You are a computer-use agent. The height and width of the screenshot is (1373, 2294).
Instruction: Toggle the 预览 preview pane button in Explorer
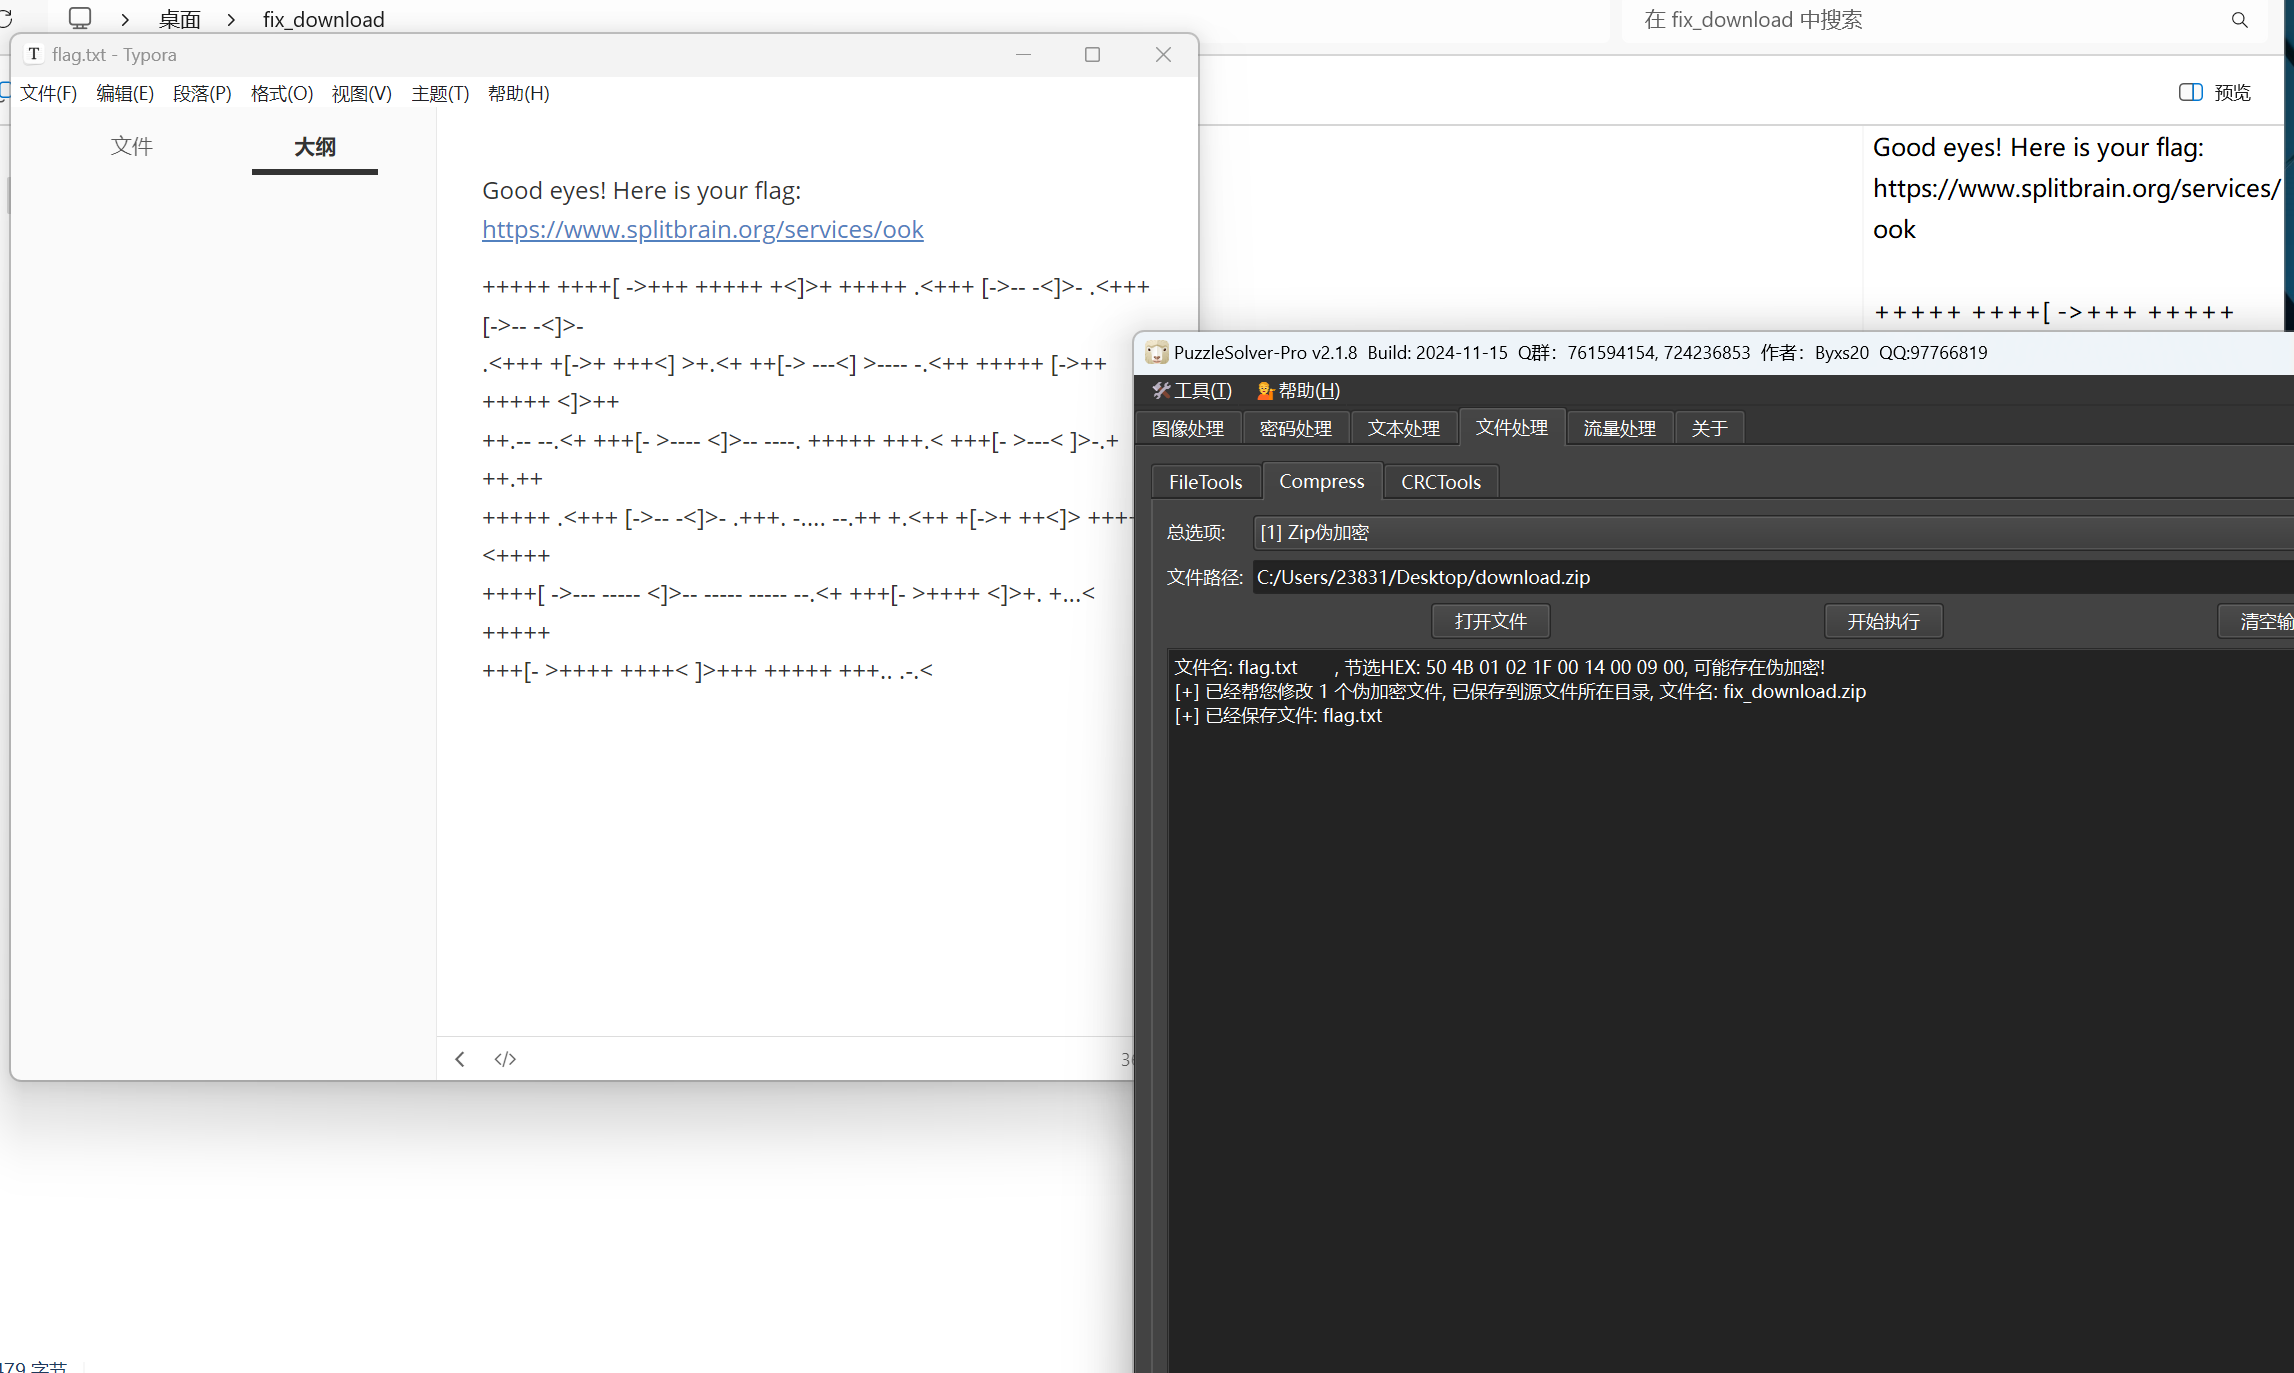[2215, 92]
